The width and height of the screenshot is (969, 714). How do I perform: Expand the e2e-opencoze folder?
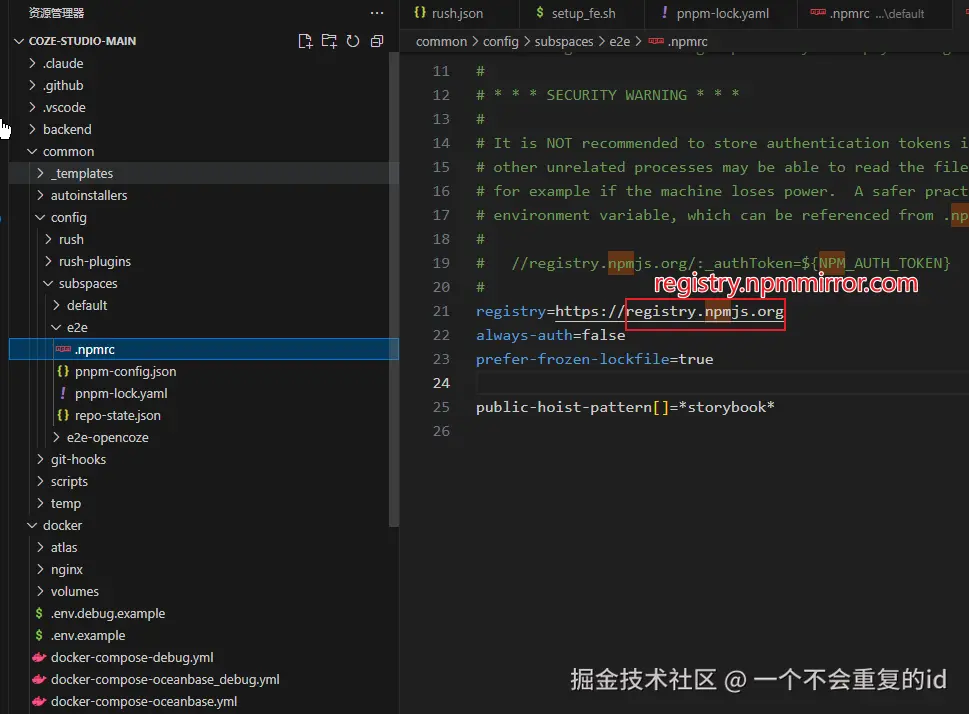pyautogui.click(x=56, y=437)
